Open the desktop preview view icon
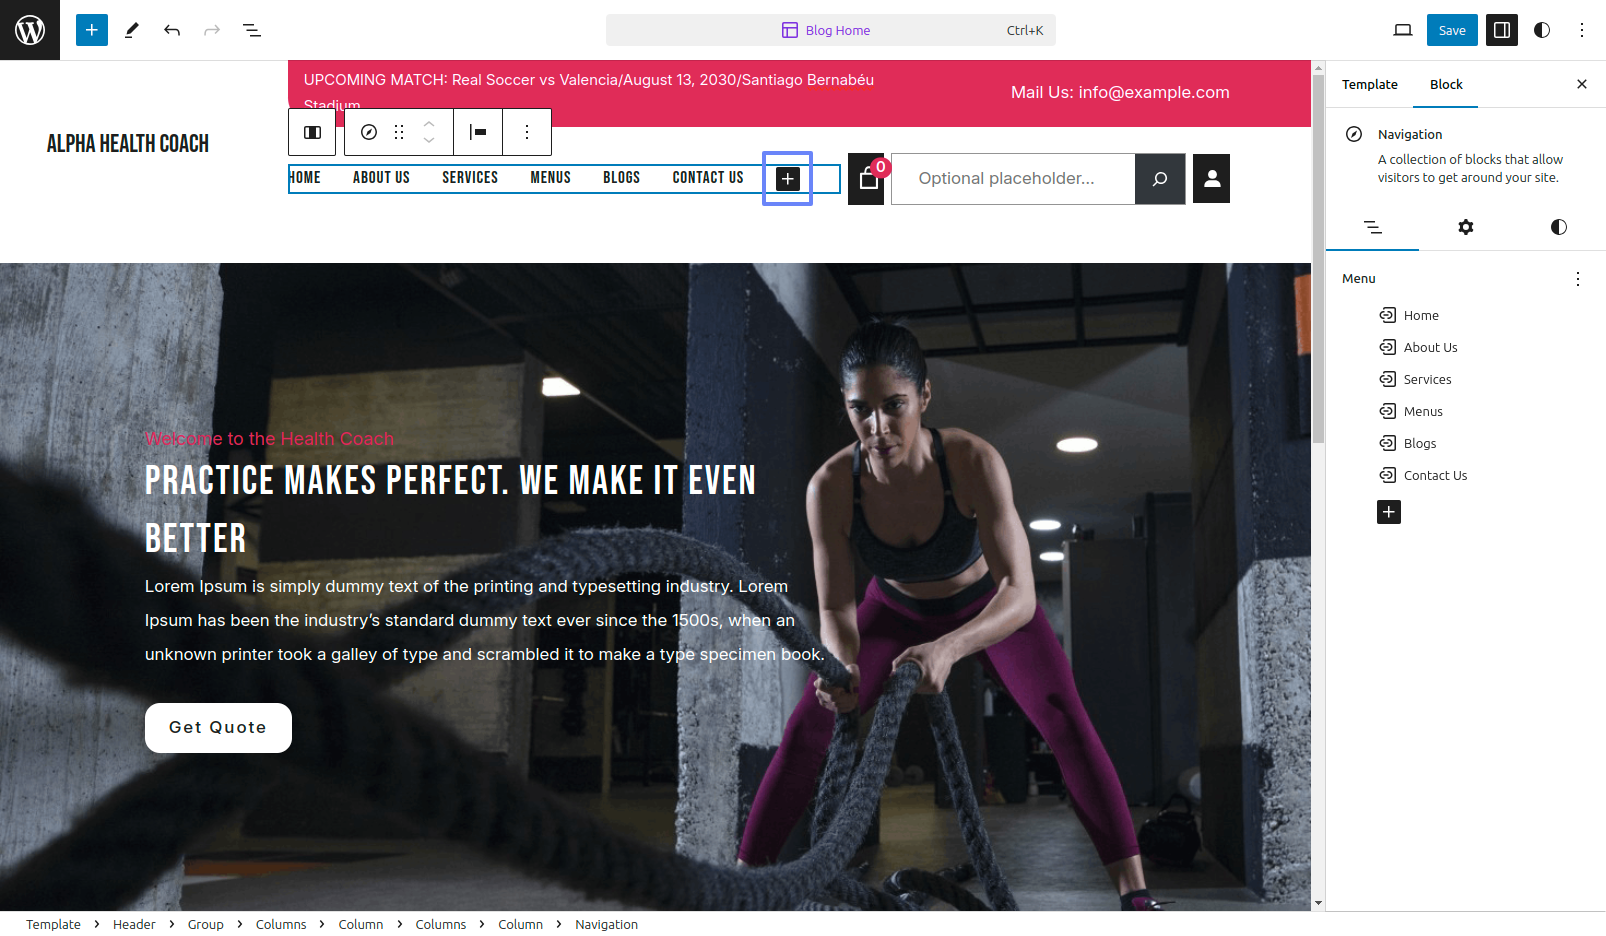 tap(1403, 30)
